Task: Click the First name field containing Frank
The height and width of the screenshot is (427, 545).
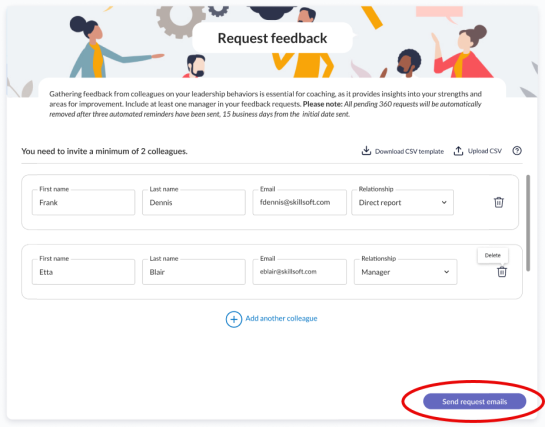Action: pyautogui.click(x=83, y=203)
